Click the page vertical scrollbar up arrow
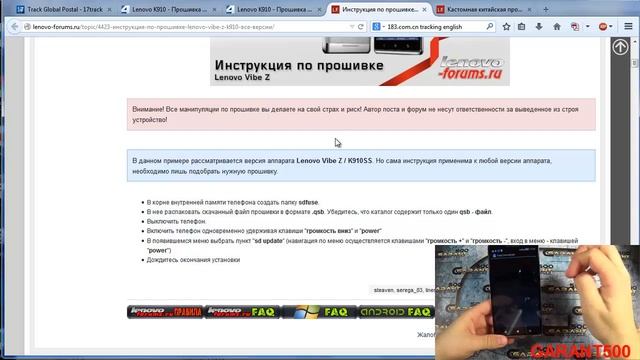The width and height of the screenshot is (640, 360). pyautogui.click(x=635, y=42)
